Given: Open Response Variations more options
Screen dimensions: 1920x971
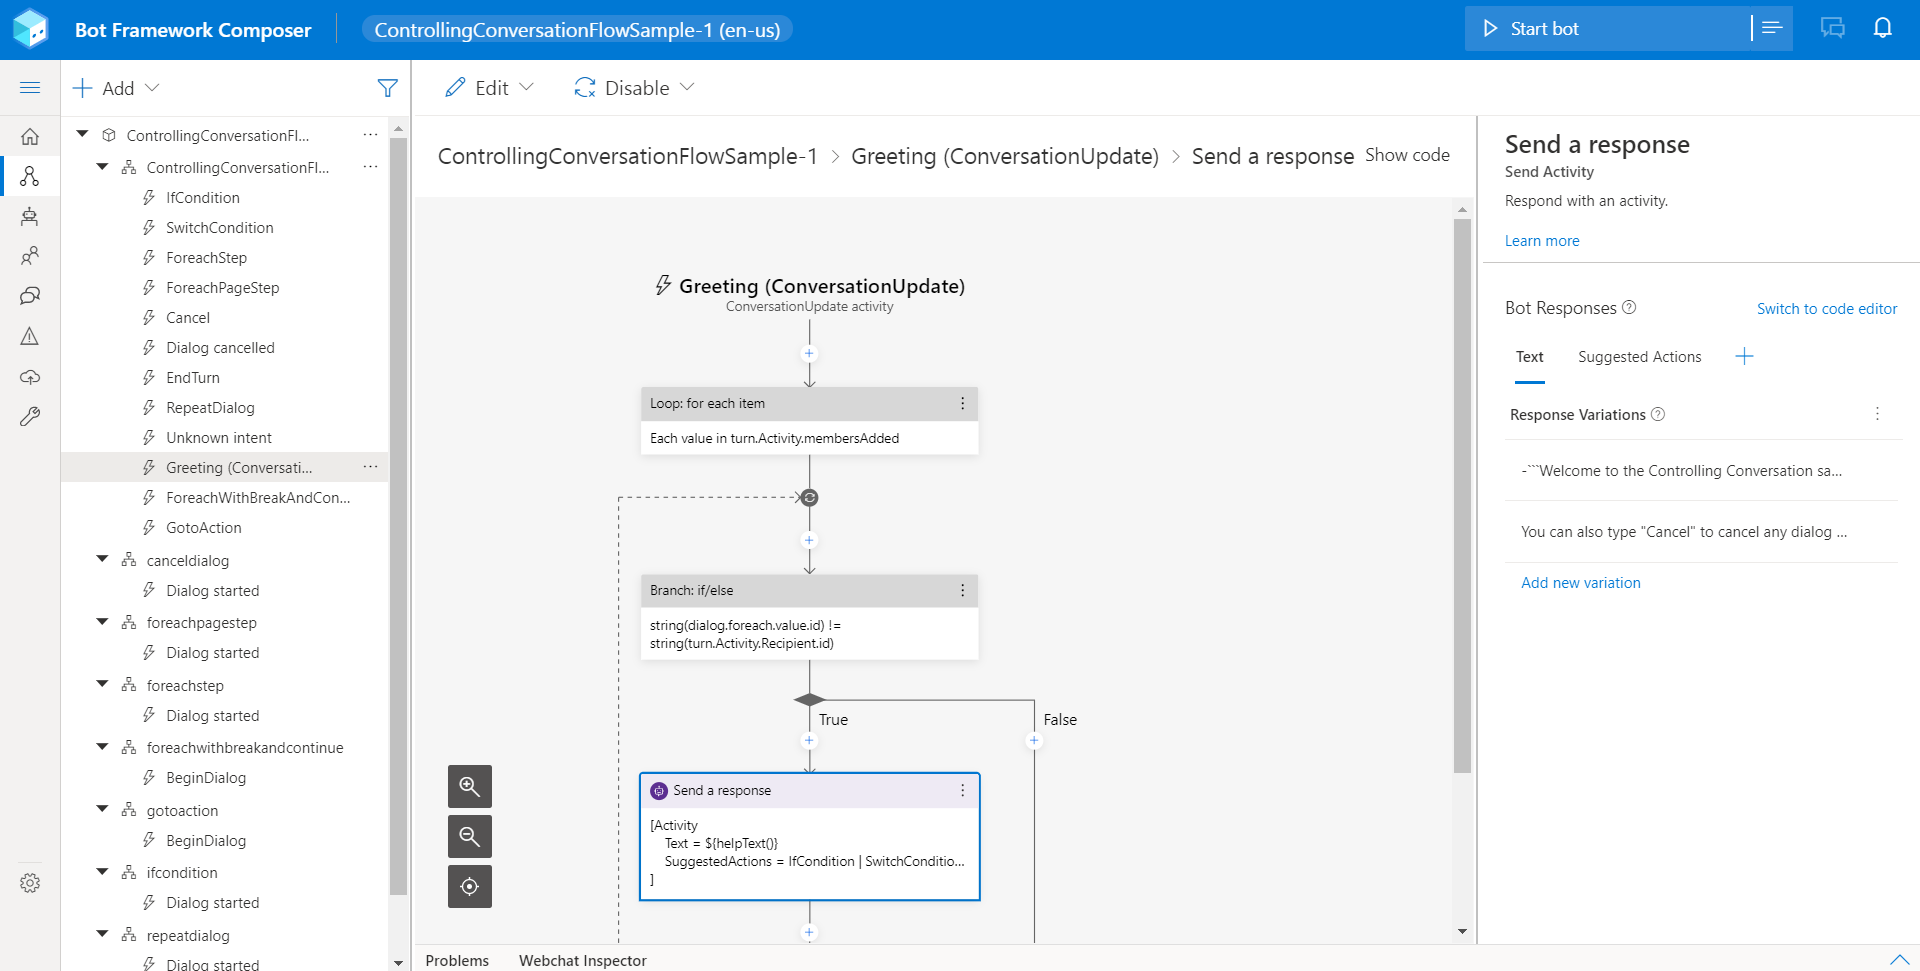Looking at the screenshot, I should click(1877, 414).
